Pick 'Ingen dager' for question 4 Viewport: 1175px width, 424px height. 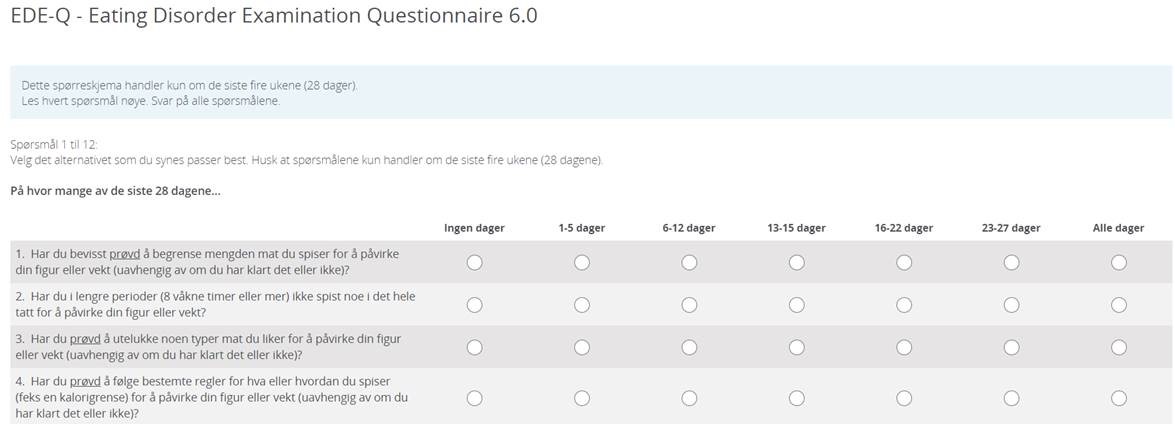pyautogui.click(x=474, y=397)
